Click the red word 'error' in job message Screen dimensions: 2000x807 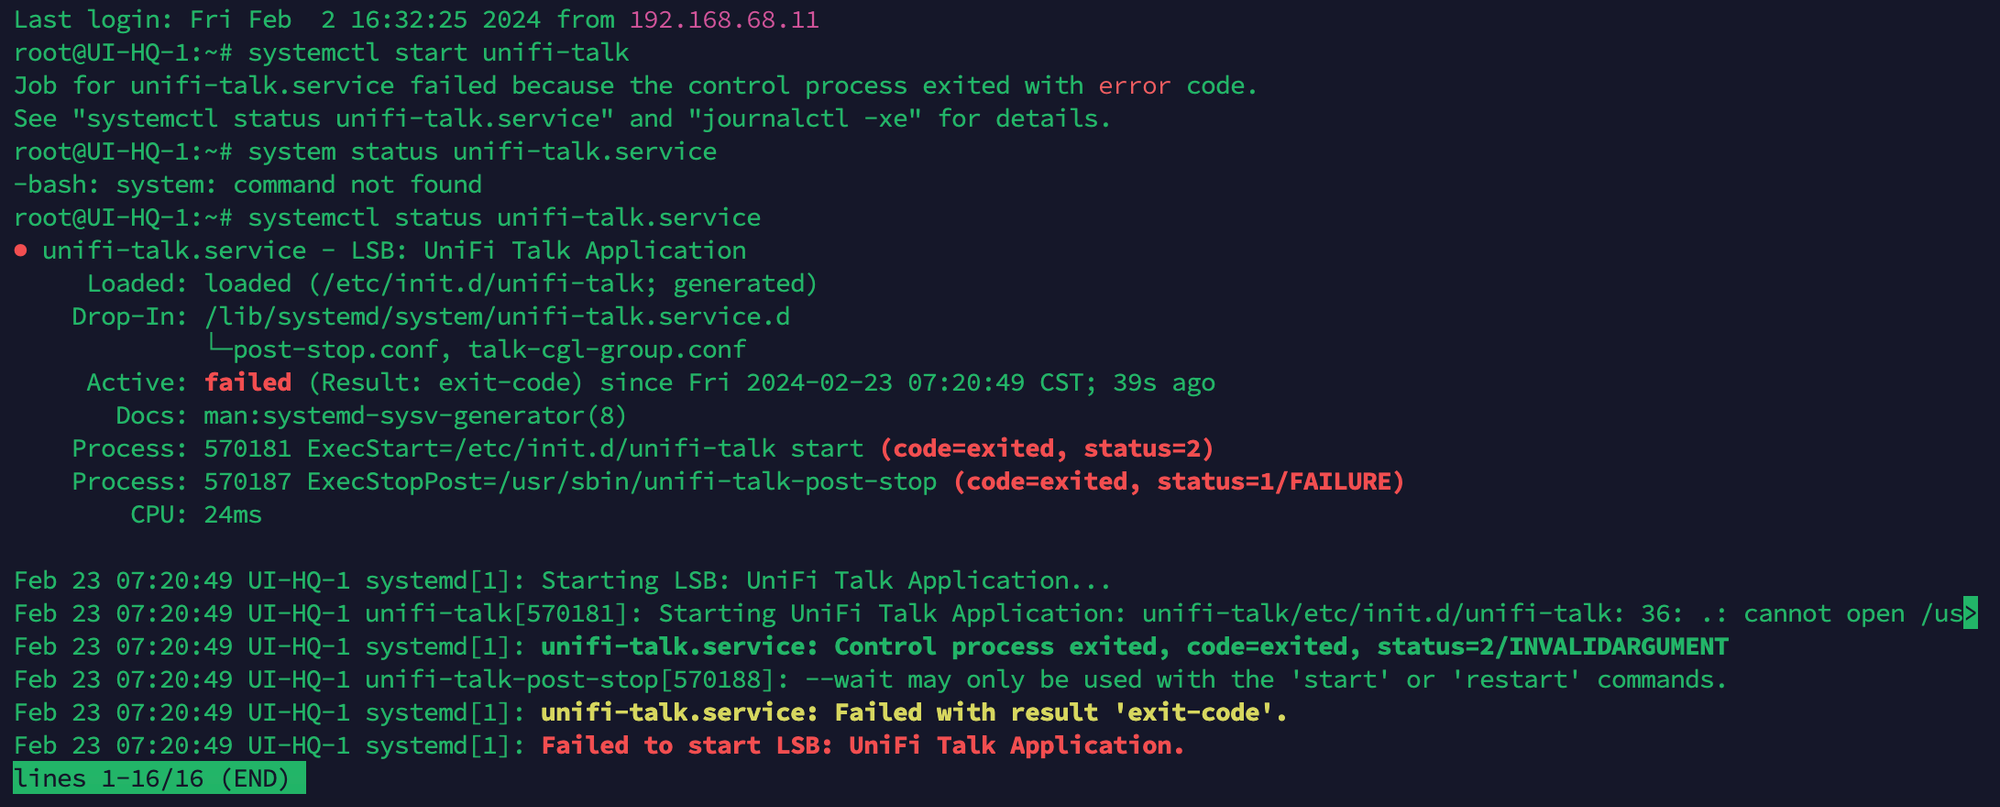pos(1134,86)
